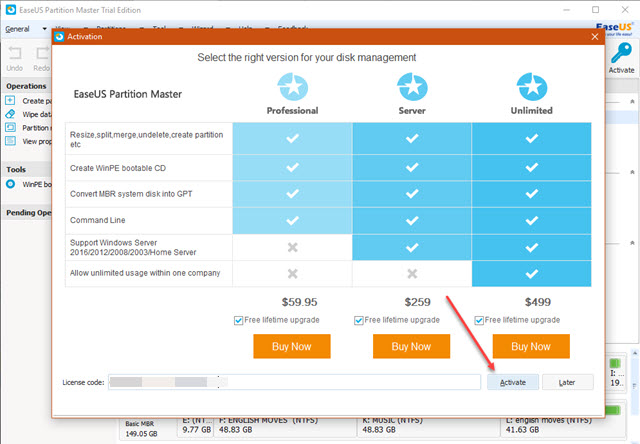The width and height of the screenshot is (640, 444).
Task: Click the EaseUS logo at top right
Action: coord(614,29)
